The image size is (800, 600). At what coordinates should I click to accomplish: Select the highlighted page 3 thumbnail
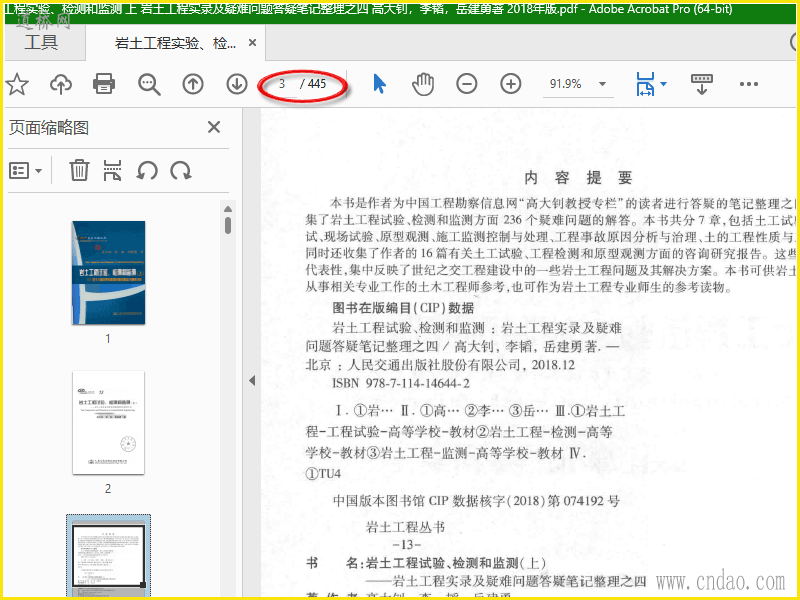pyautogui.click(x=109, y=555)
